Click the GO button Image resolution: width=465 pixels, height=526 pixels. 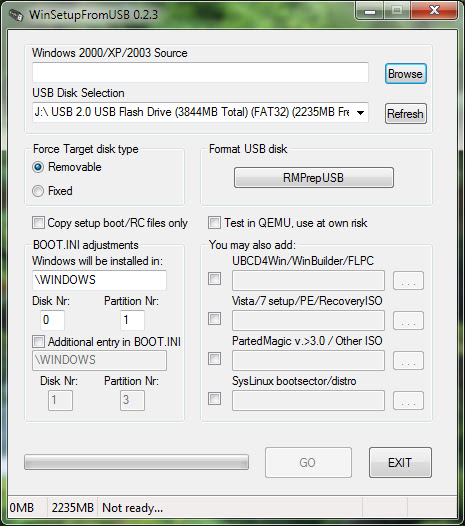308,463
